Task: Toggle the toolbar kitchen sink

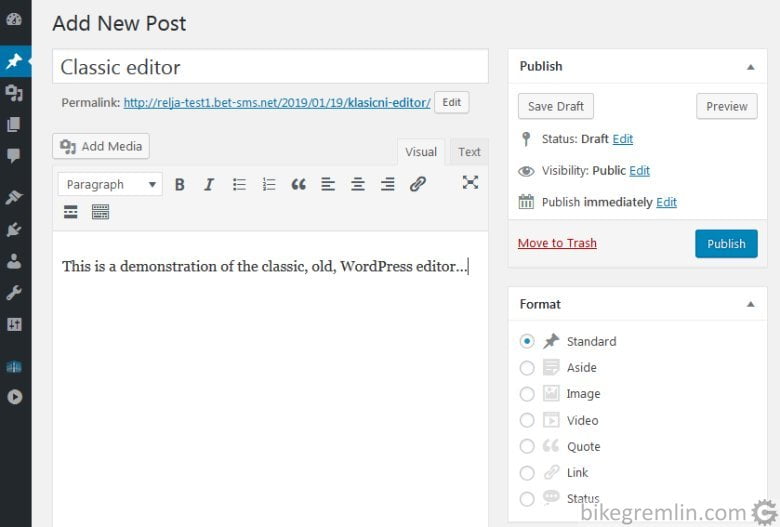Action: click(100, 212)
